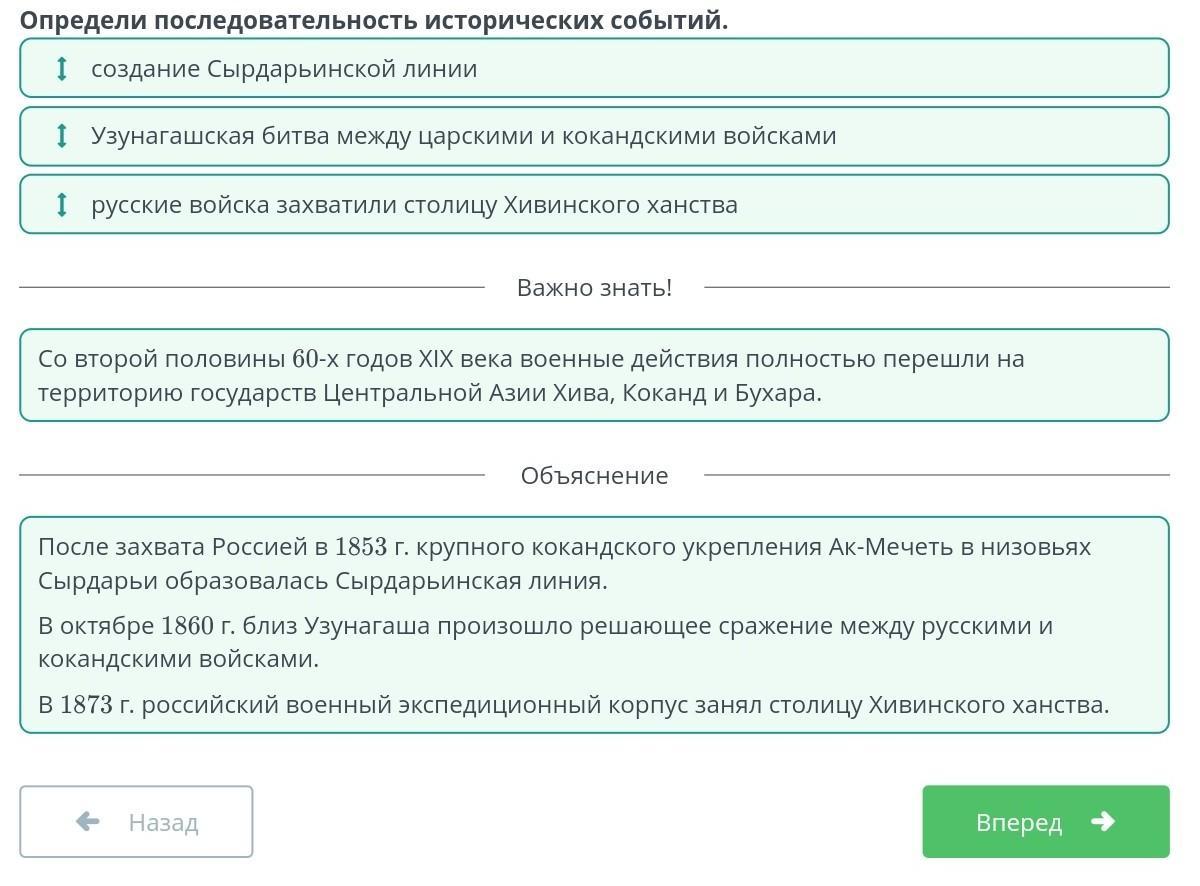Click the drag handle beside "создание Сырдарьинской линии"
Screen dimensions: 1200x886
(61, 69)
